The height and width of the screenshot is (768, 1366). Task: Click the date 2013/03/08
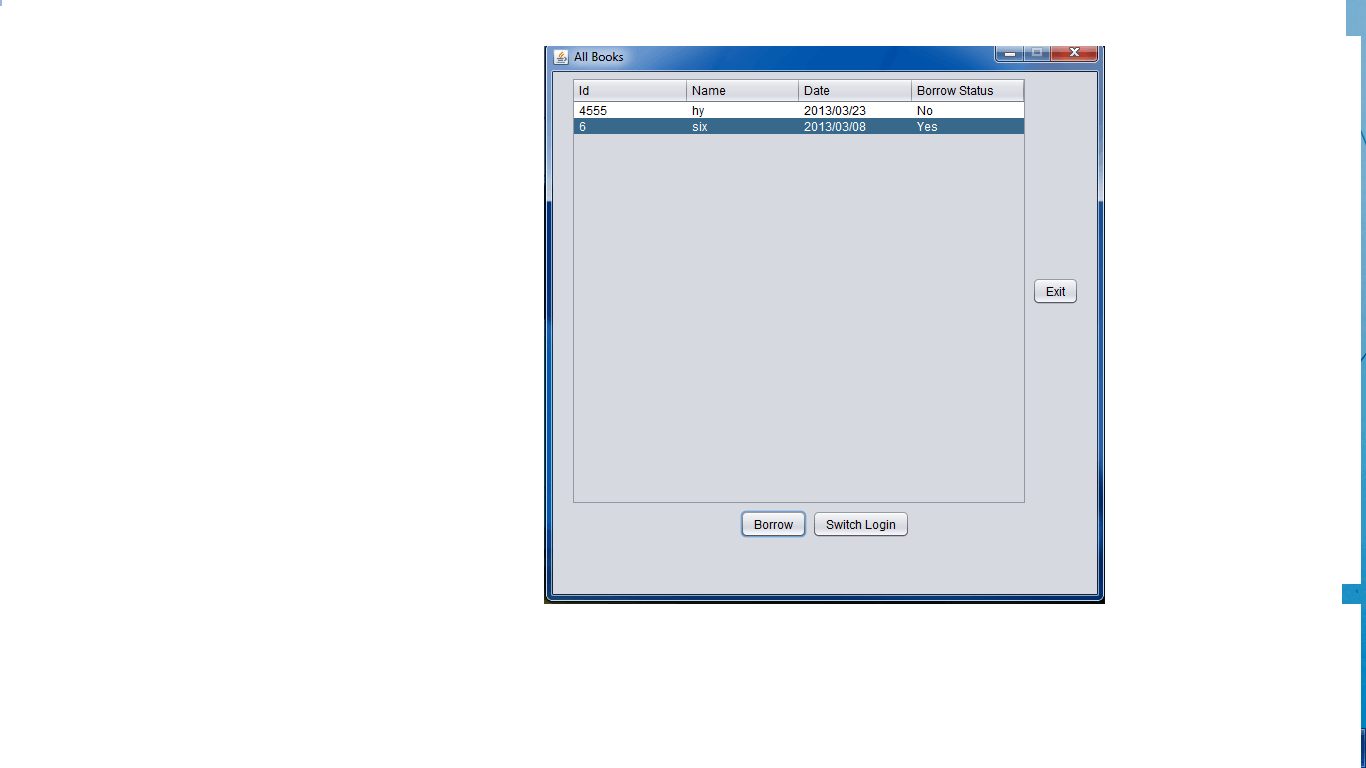855,126
